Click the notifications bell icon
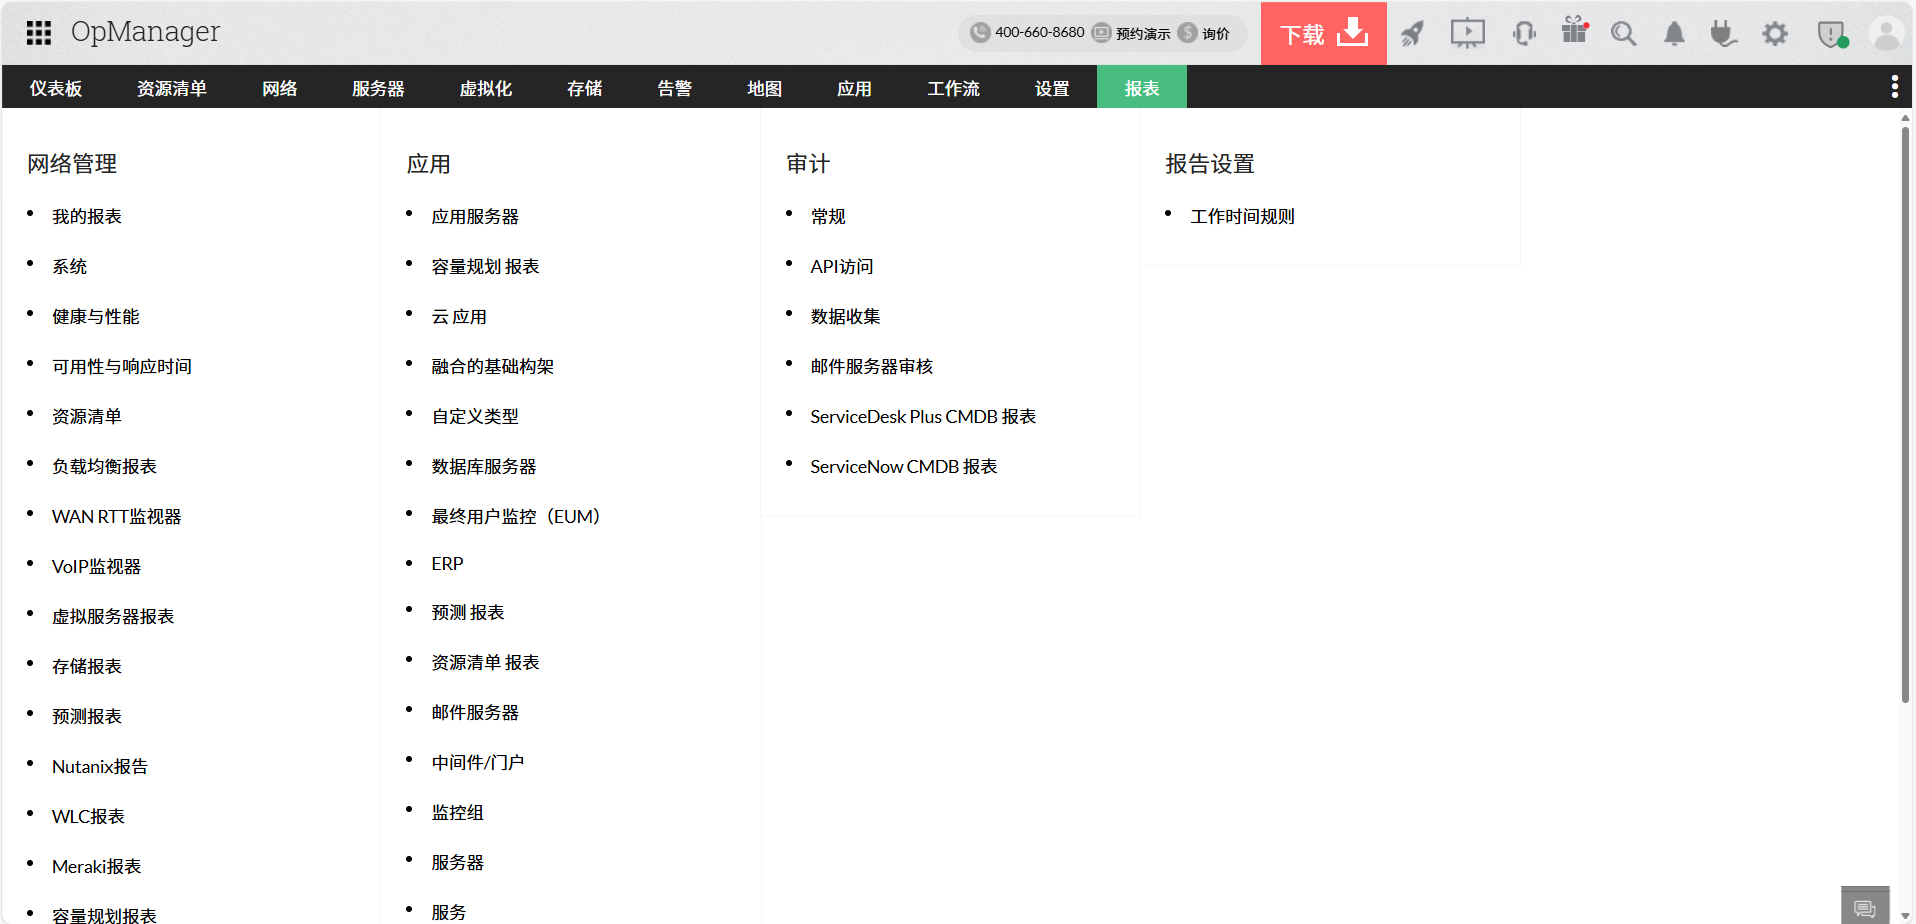1916x924 pixels. (1675, 33)
